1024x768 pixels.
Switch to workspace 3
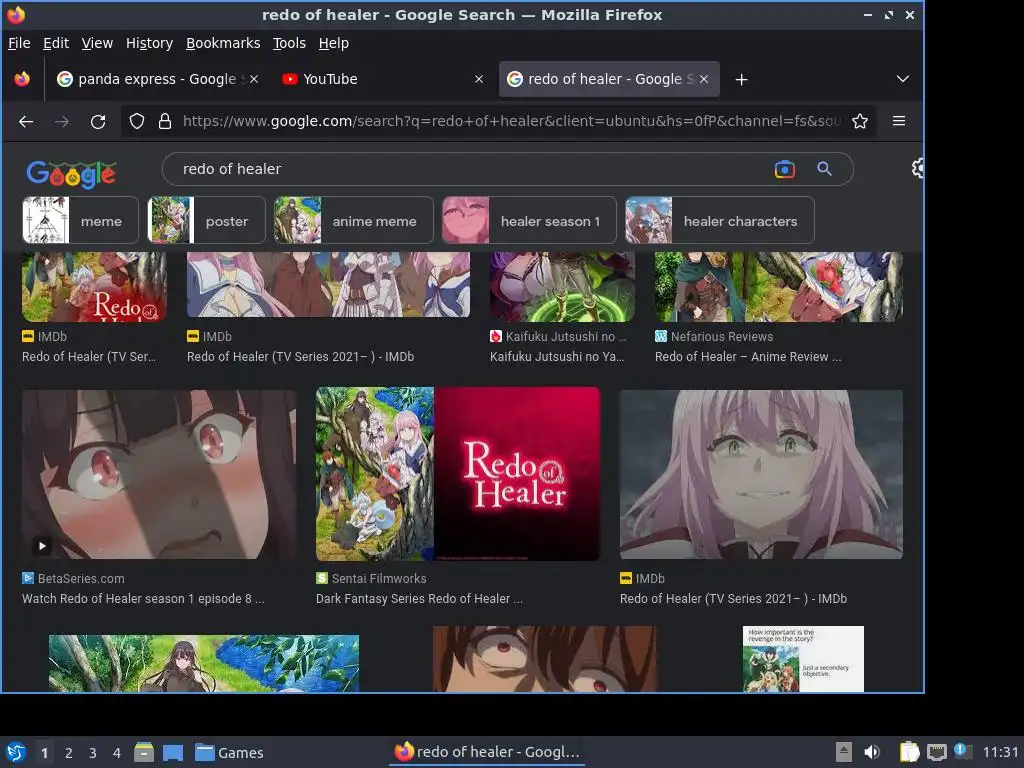click(93, 753)
